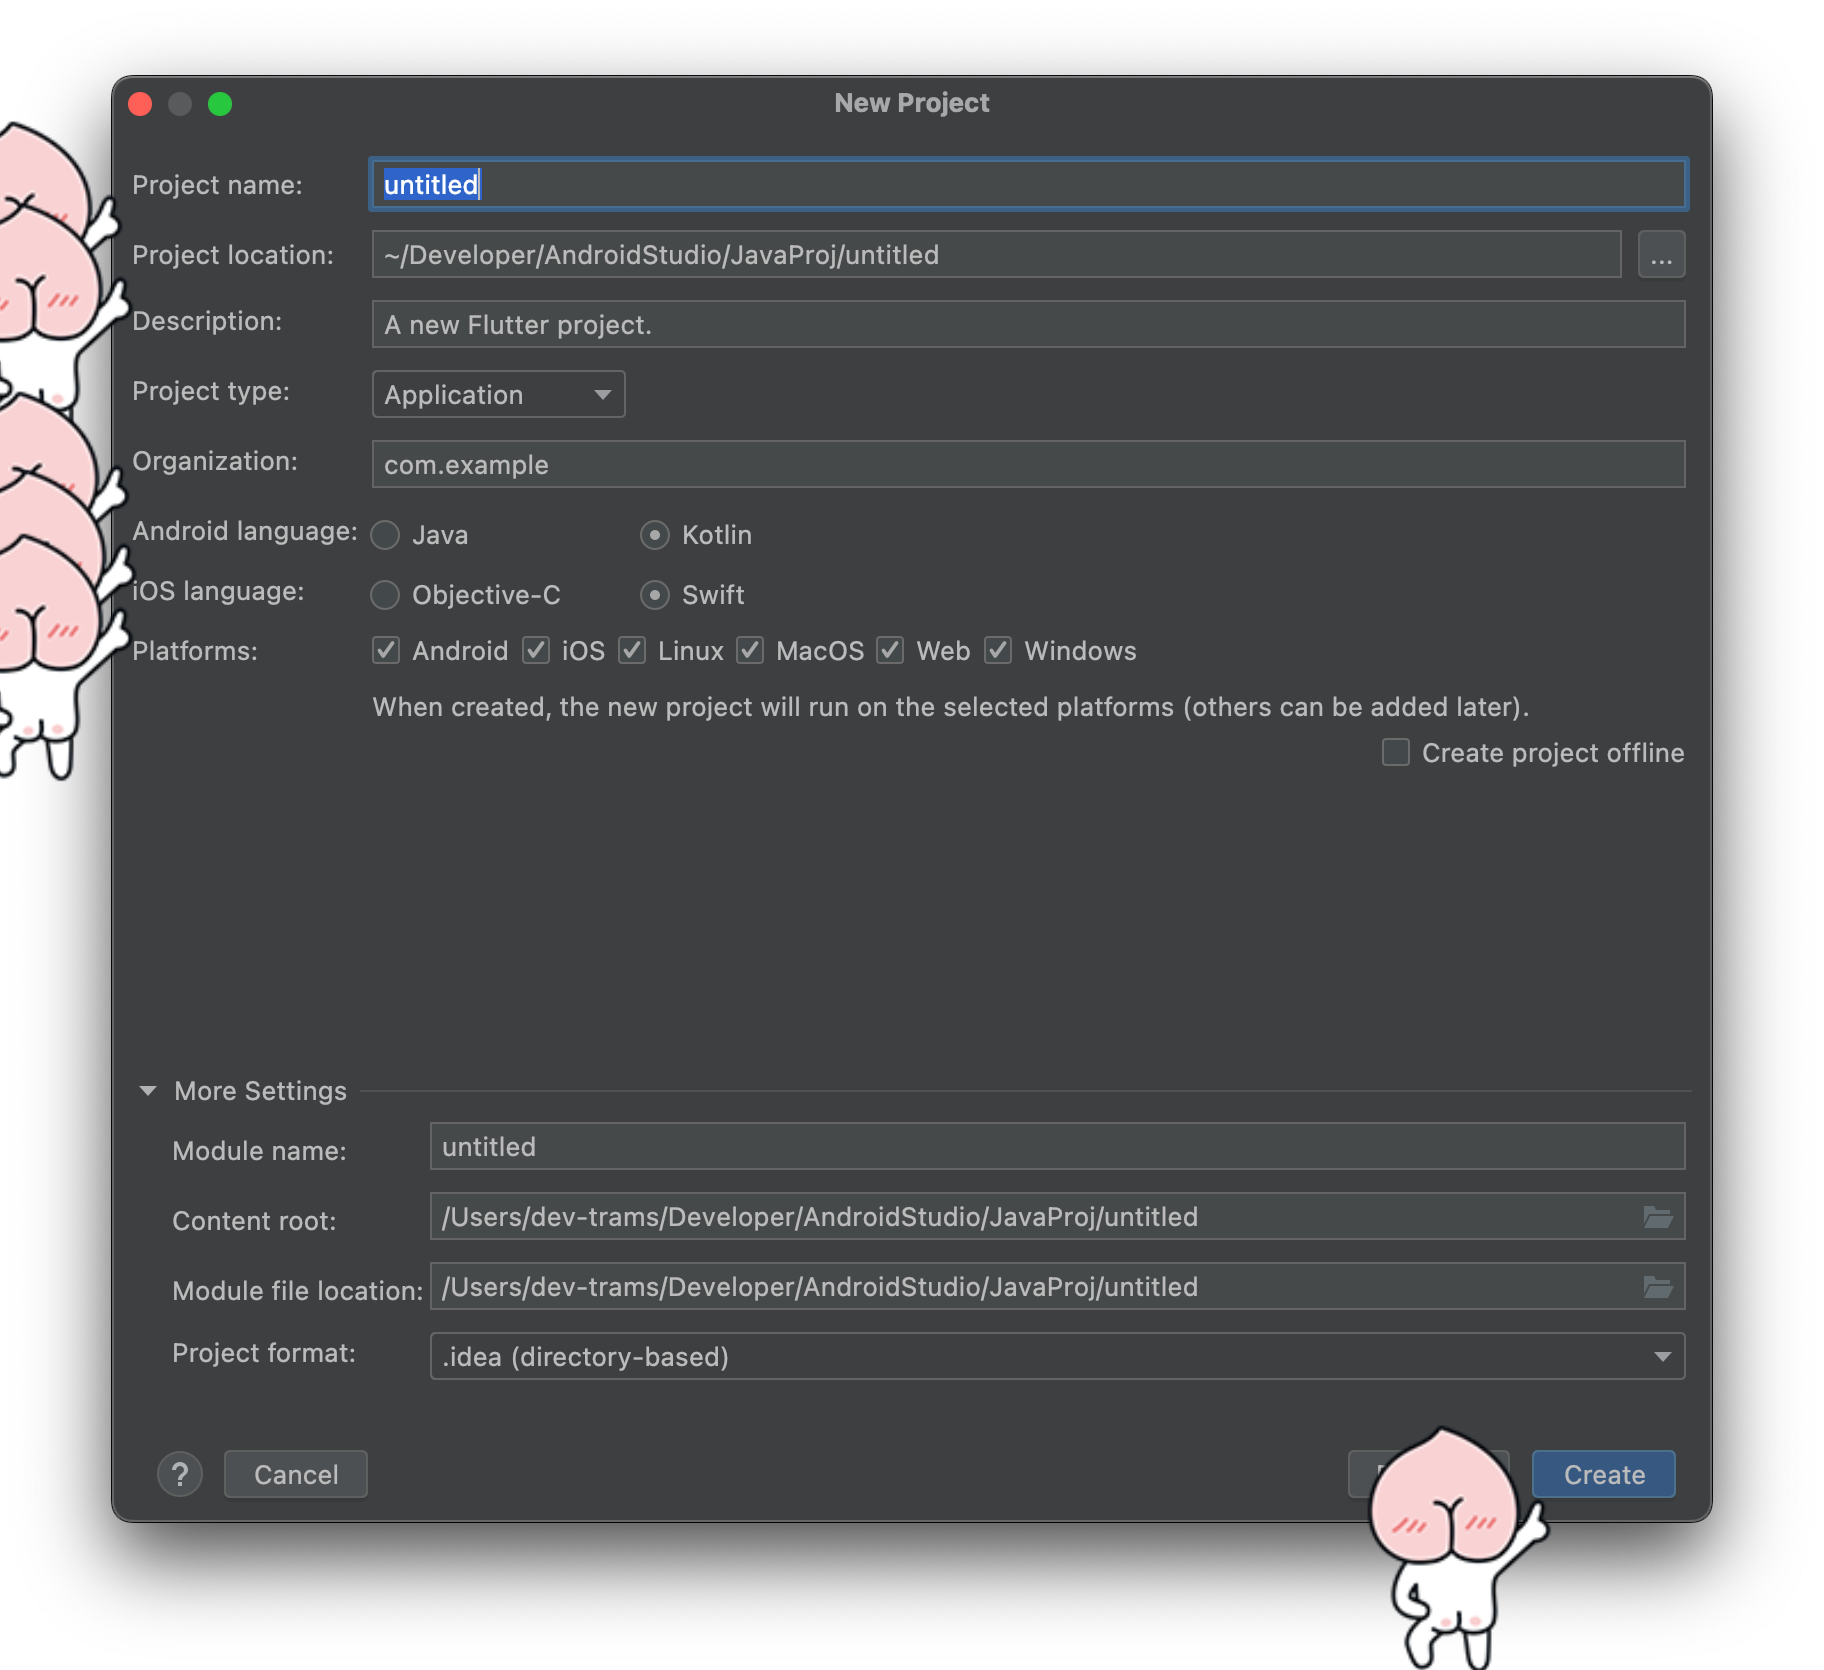Uncheck the Android platform checkbox
This screenshot has height=1670, width=1824.
386,650
